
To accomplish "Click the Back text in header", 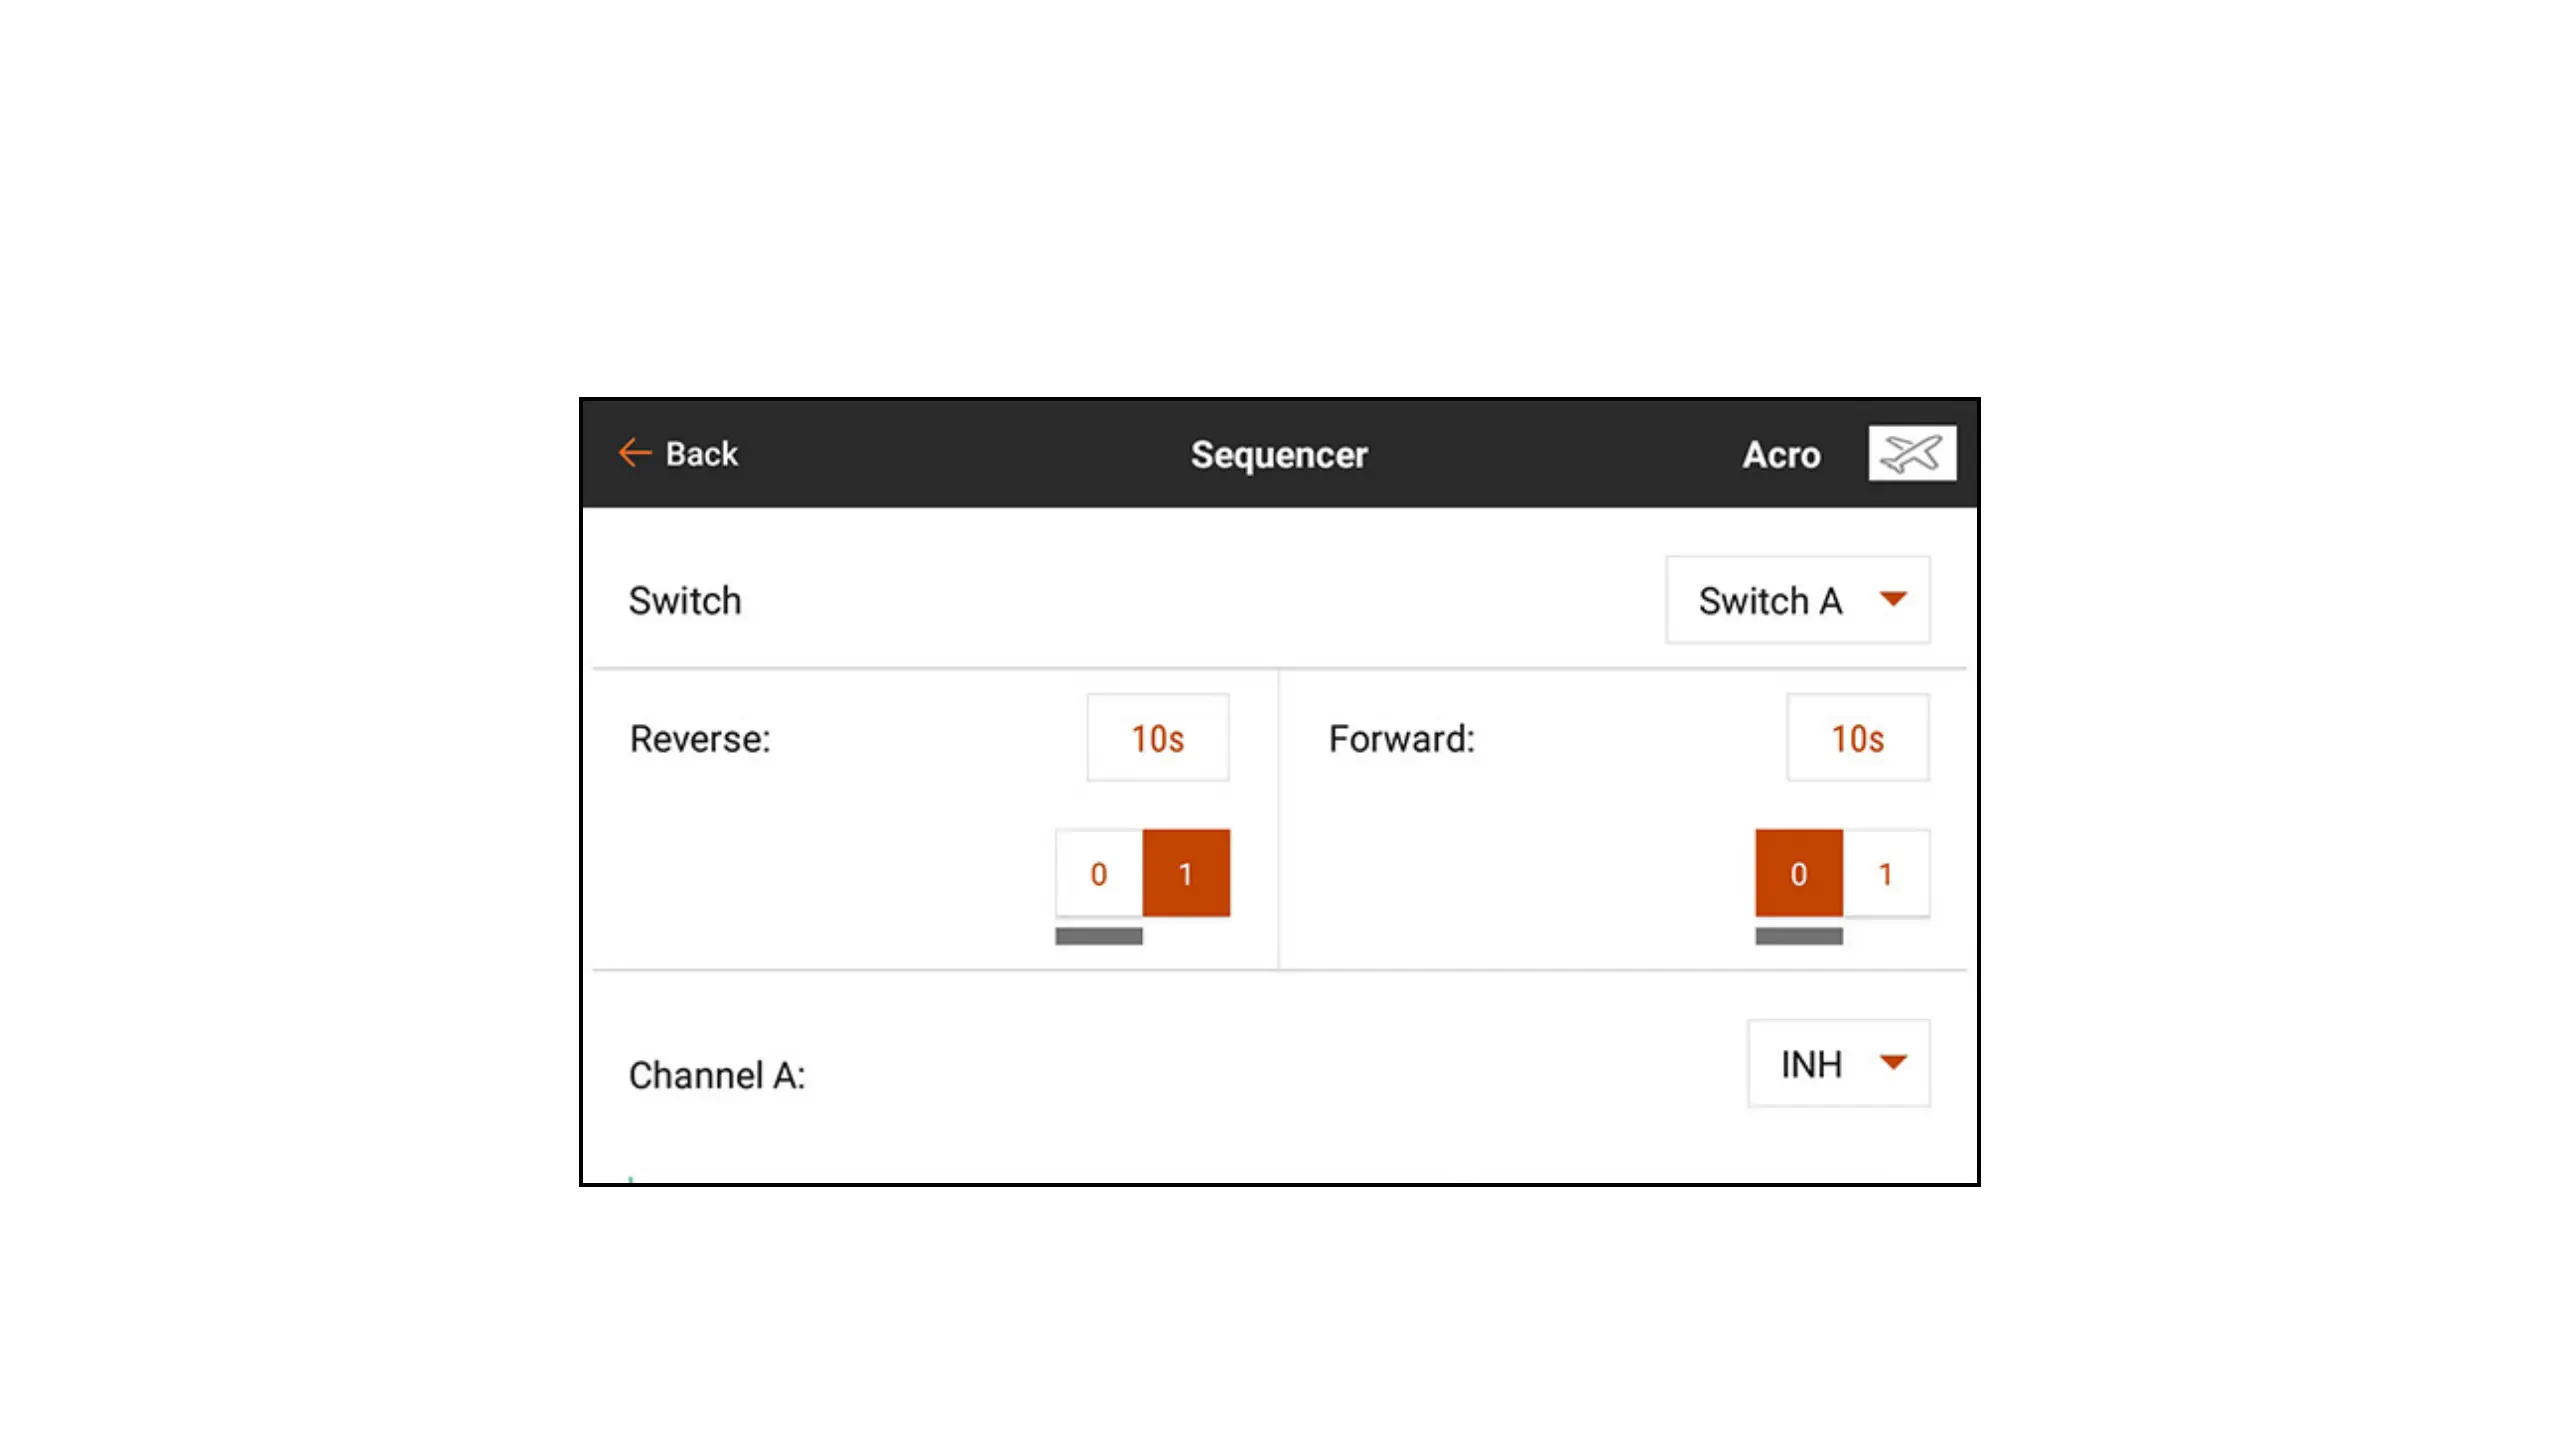I will [701, 454].
